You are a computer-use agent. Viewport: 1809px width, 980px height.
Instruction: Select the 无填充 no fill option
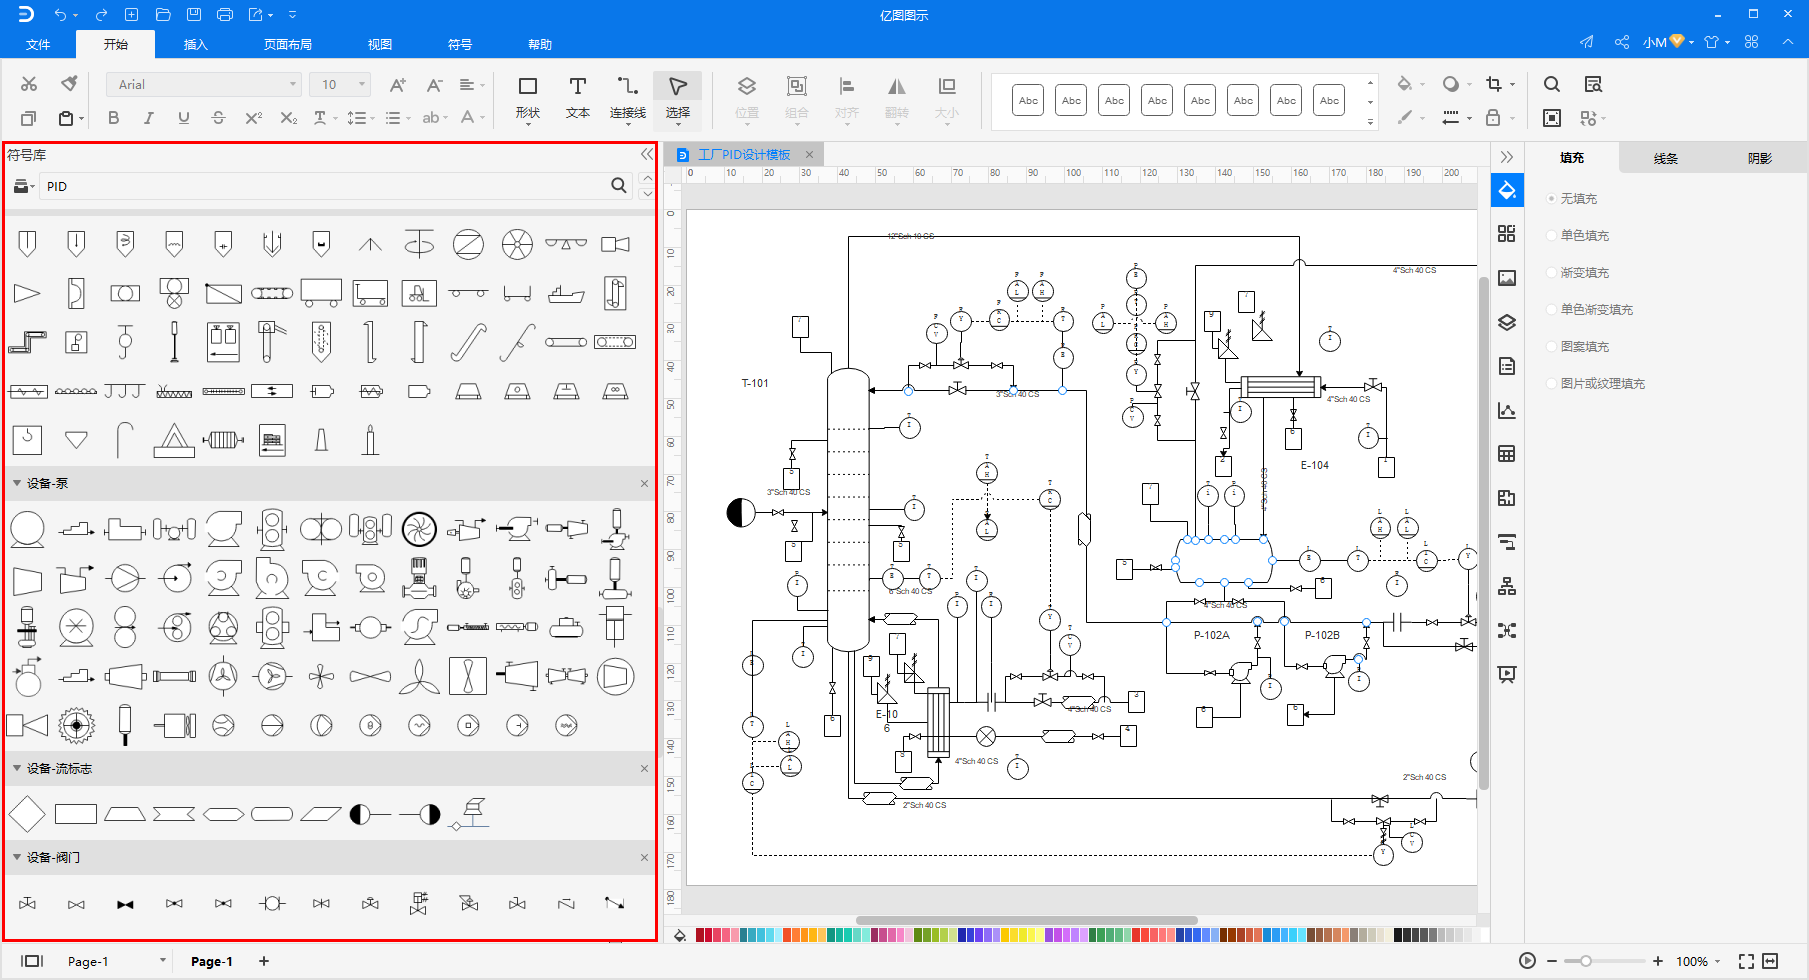coord(1573,199)
